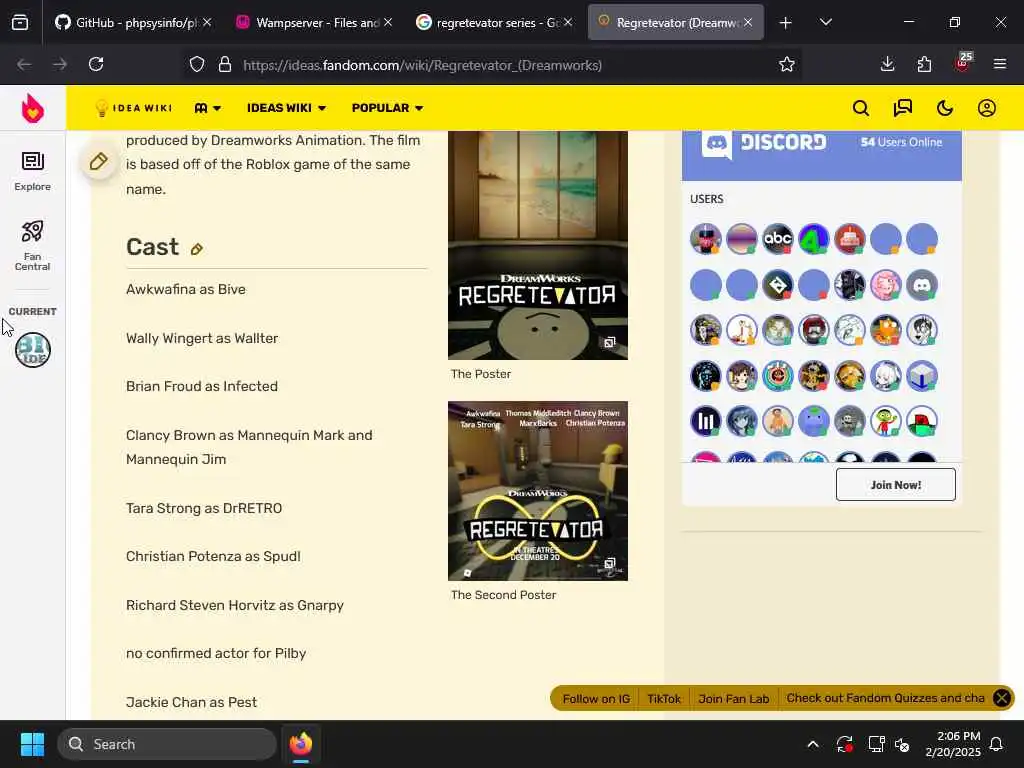Open Fan Central rocket icon

coord(33,246)
